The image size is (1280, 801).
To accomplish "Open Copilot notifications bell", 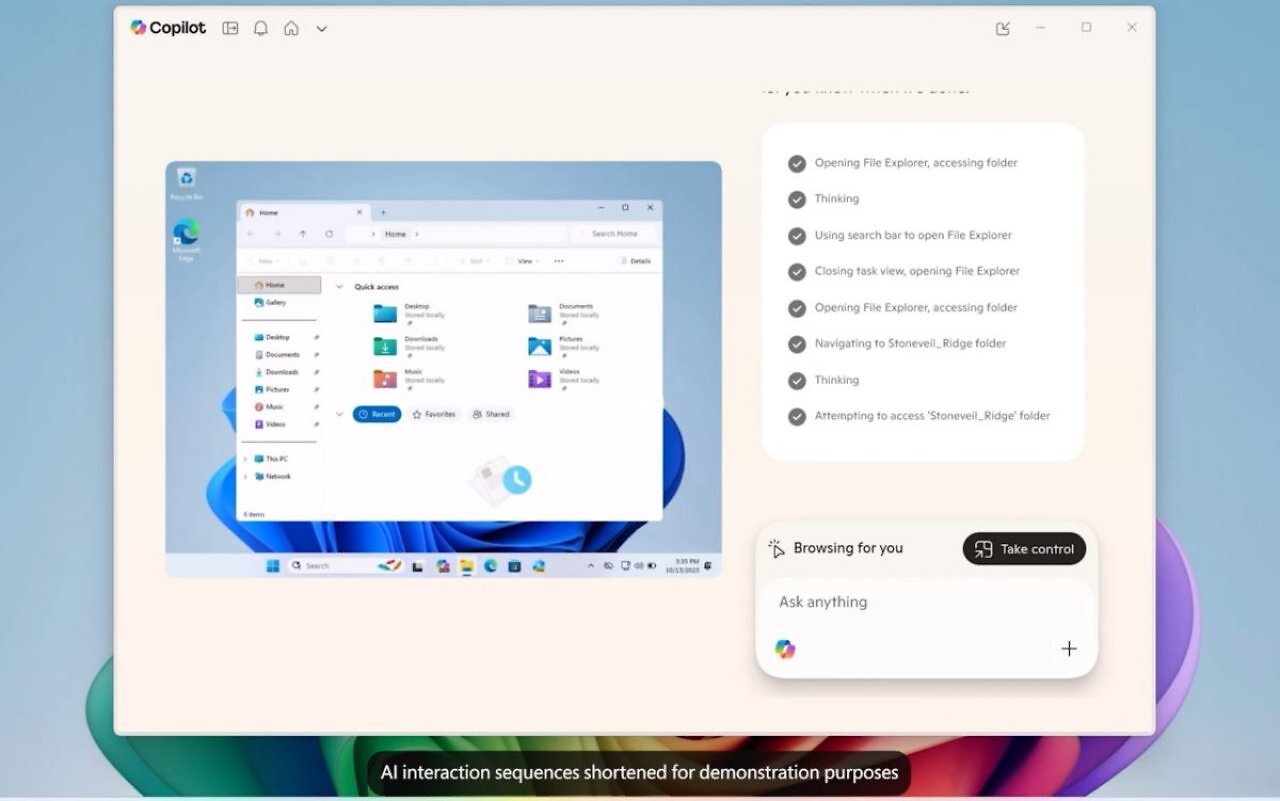I will (x=261, y=28).
